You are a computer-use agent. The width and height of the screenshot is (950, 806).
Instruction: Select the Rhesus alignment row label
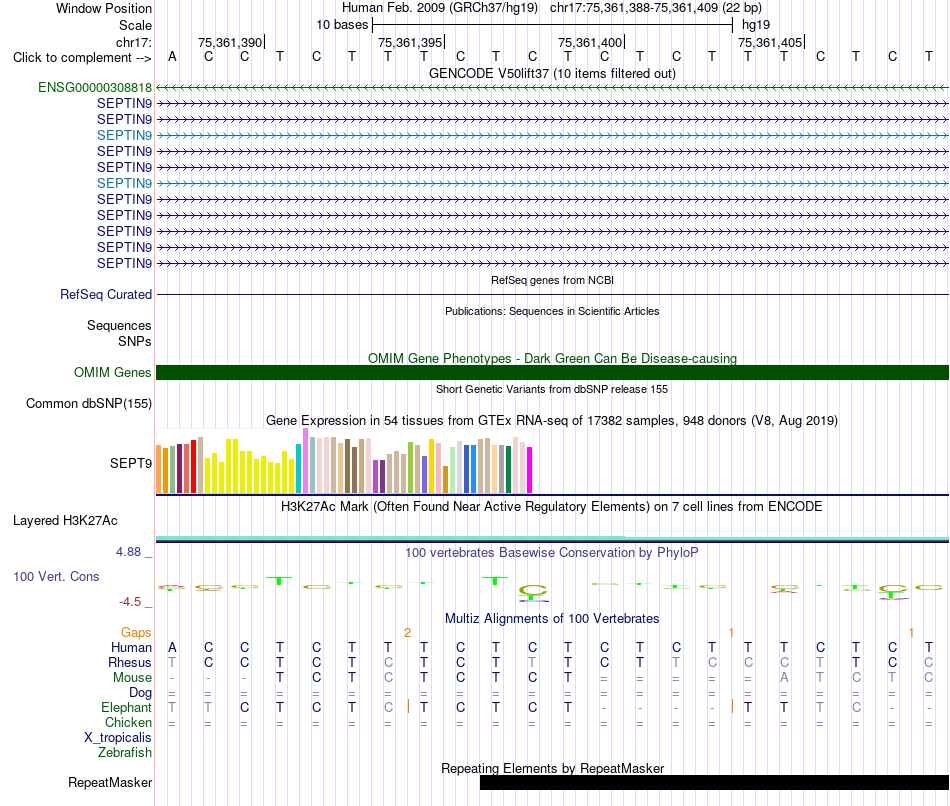(x=130, y=663)
